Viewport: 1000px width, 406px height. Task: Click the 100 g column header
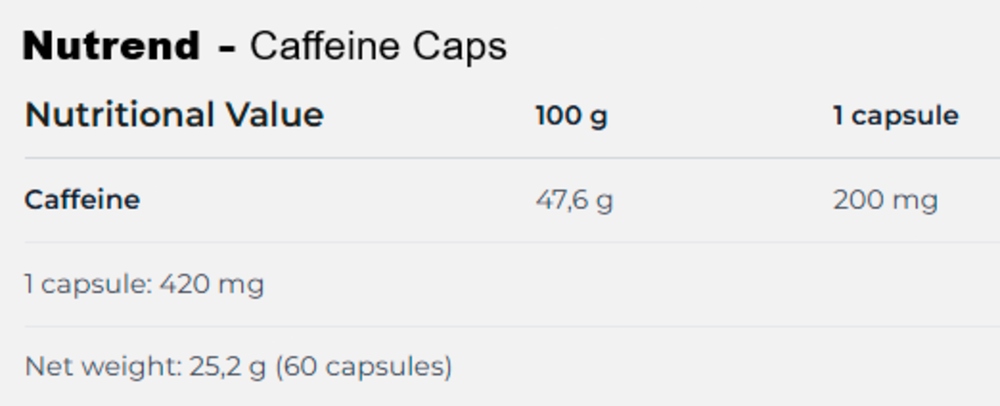[x=571, y=116]
